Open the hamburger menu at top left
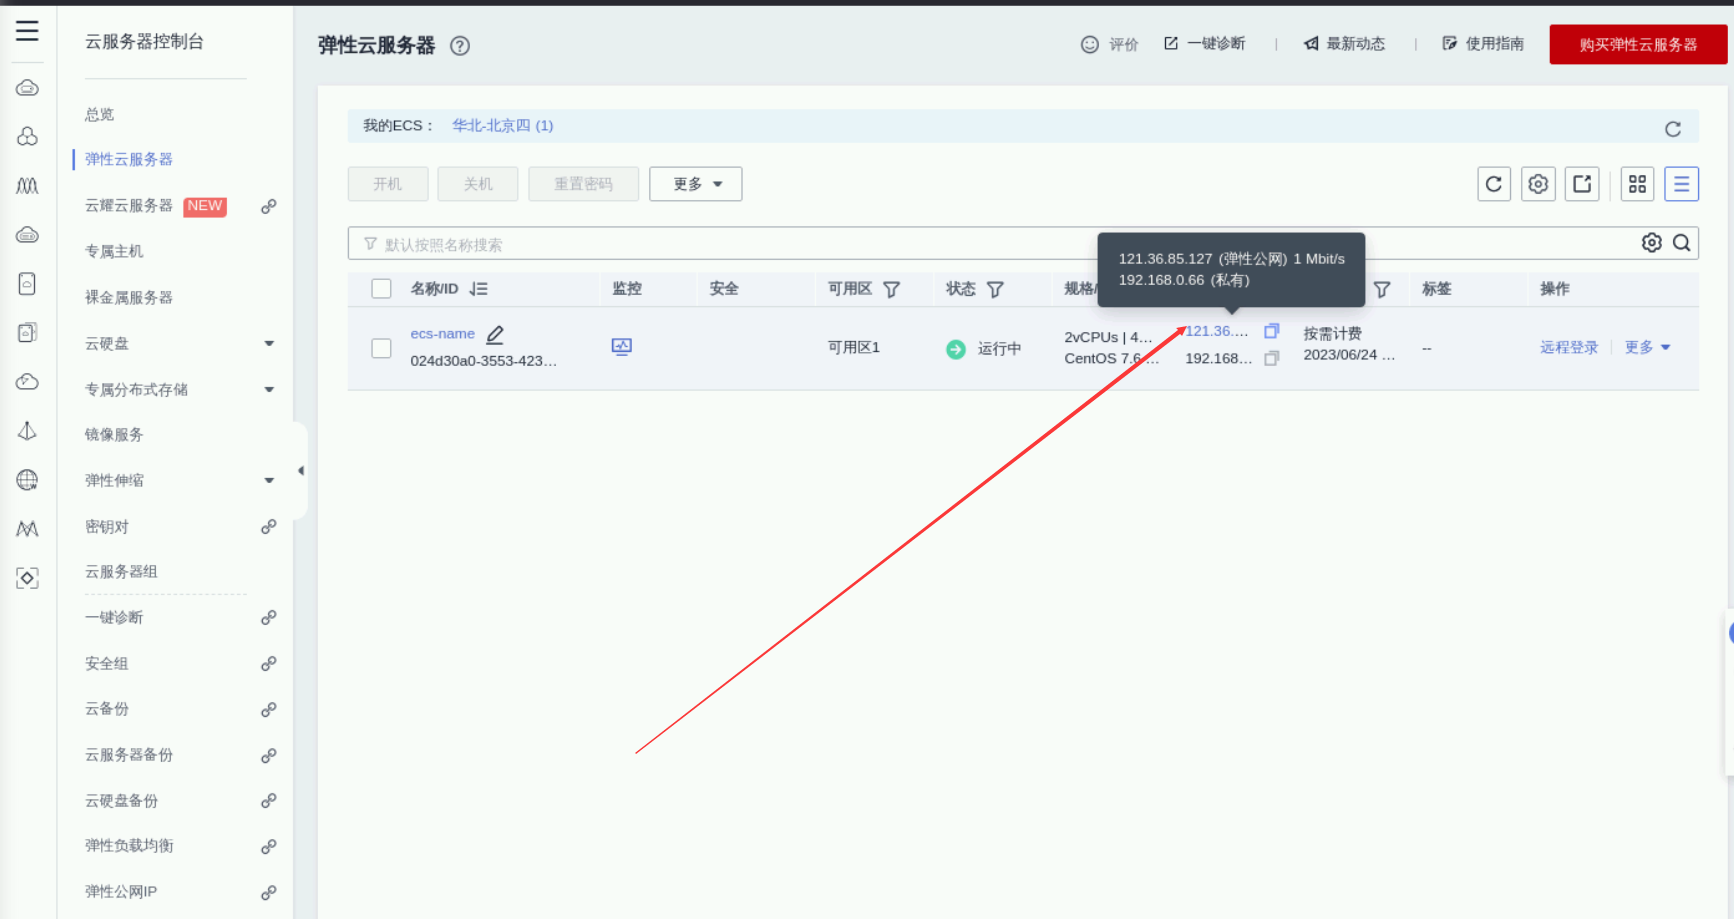 pyautogui.click(x=27, y=31)
